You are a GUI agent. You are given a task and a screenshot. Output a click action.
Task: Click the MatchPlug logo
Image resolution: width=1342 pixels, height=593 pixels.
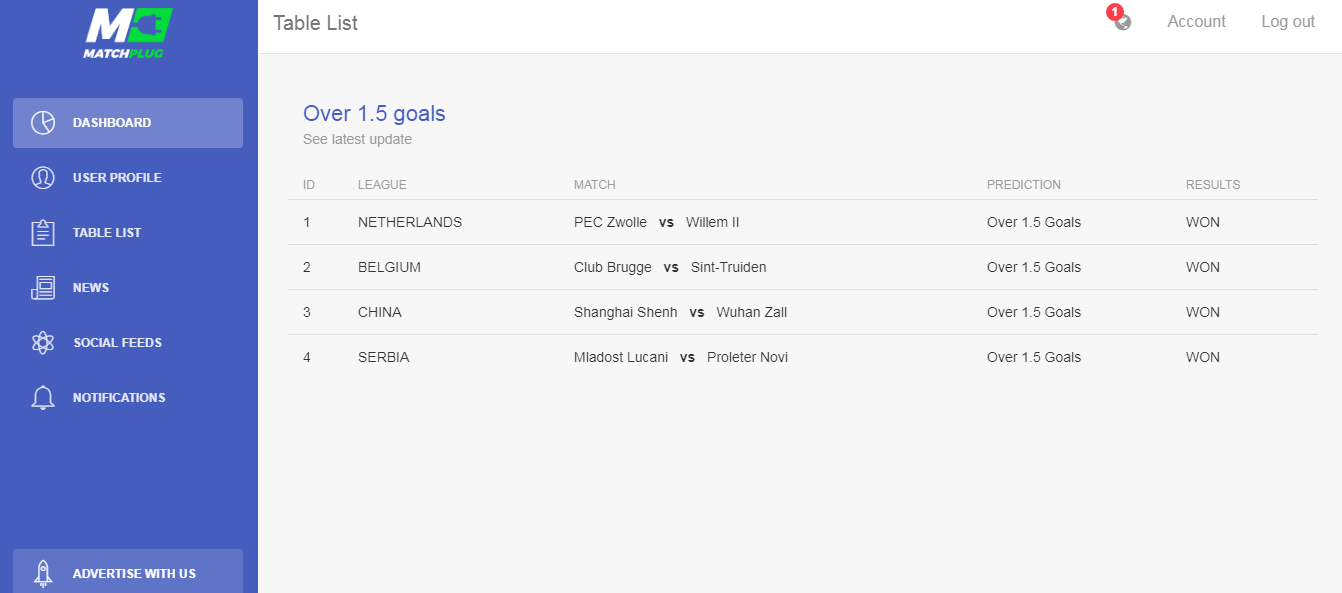point(128,33)
